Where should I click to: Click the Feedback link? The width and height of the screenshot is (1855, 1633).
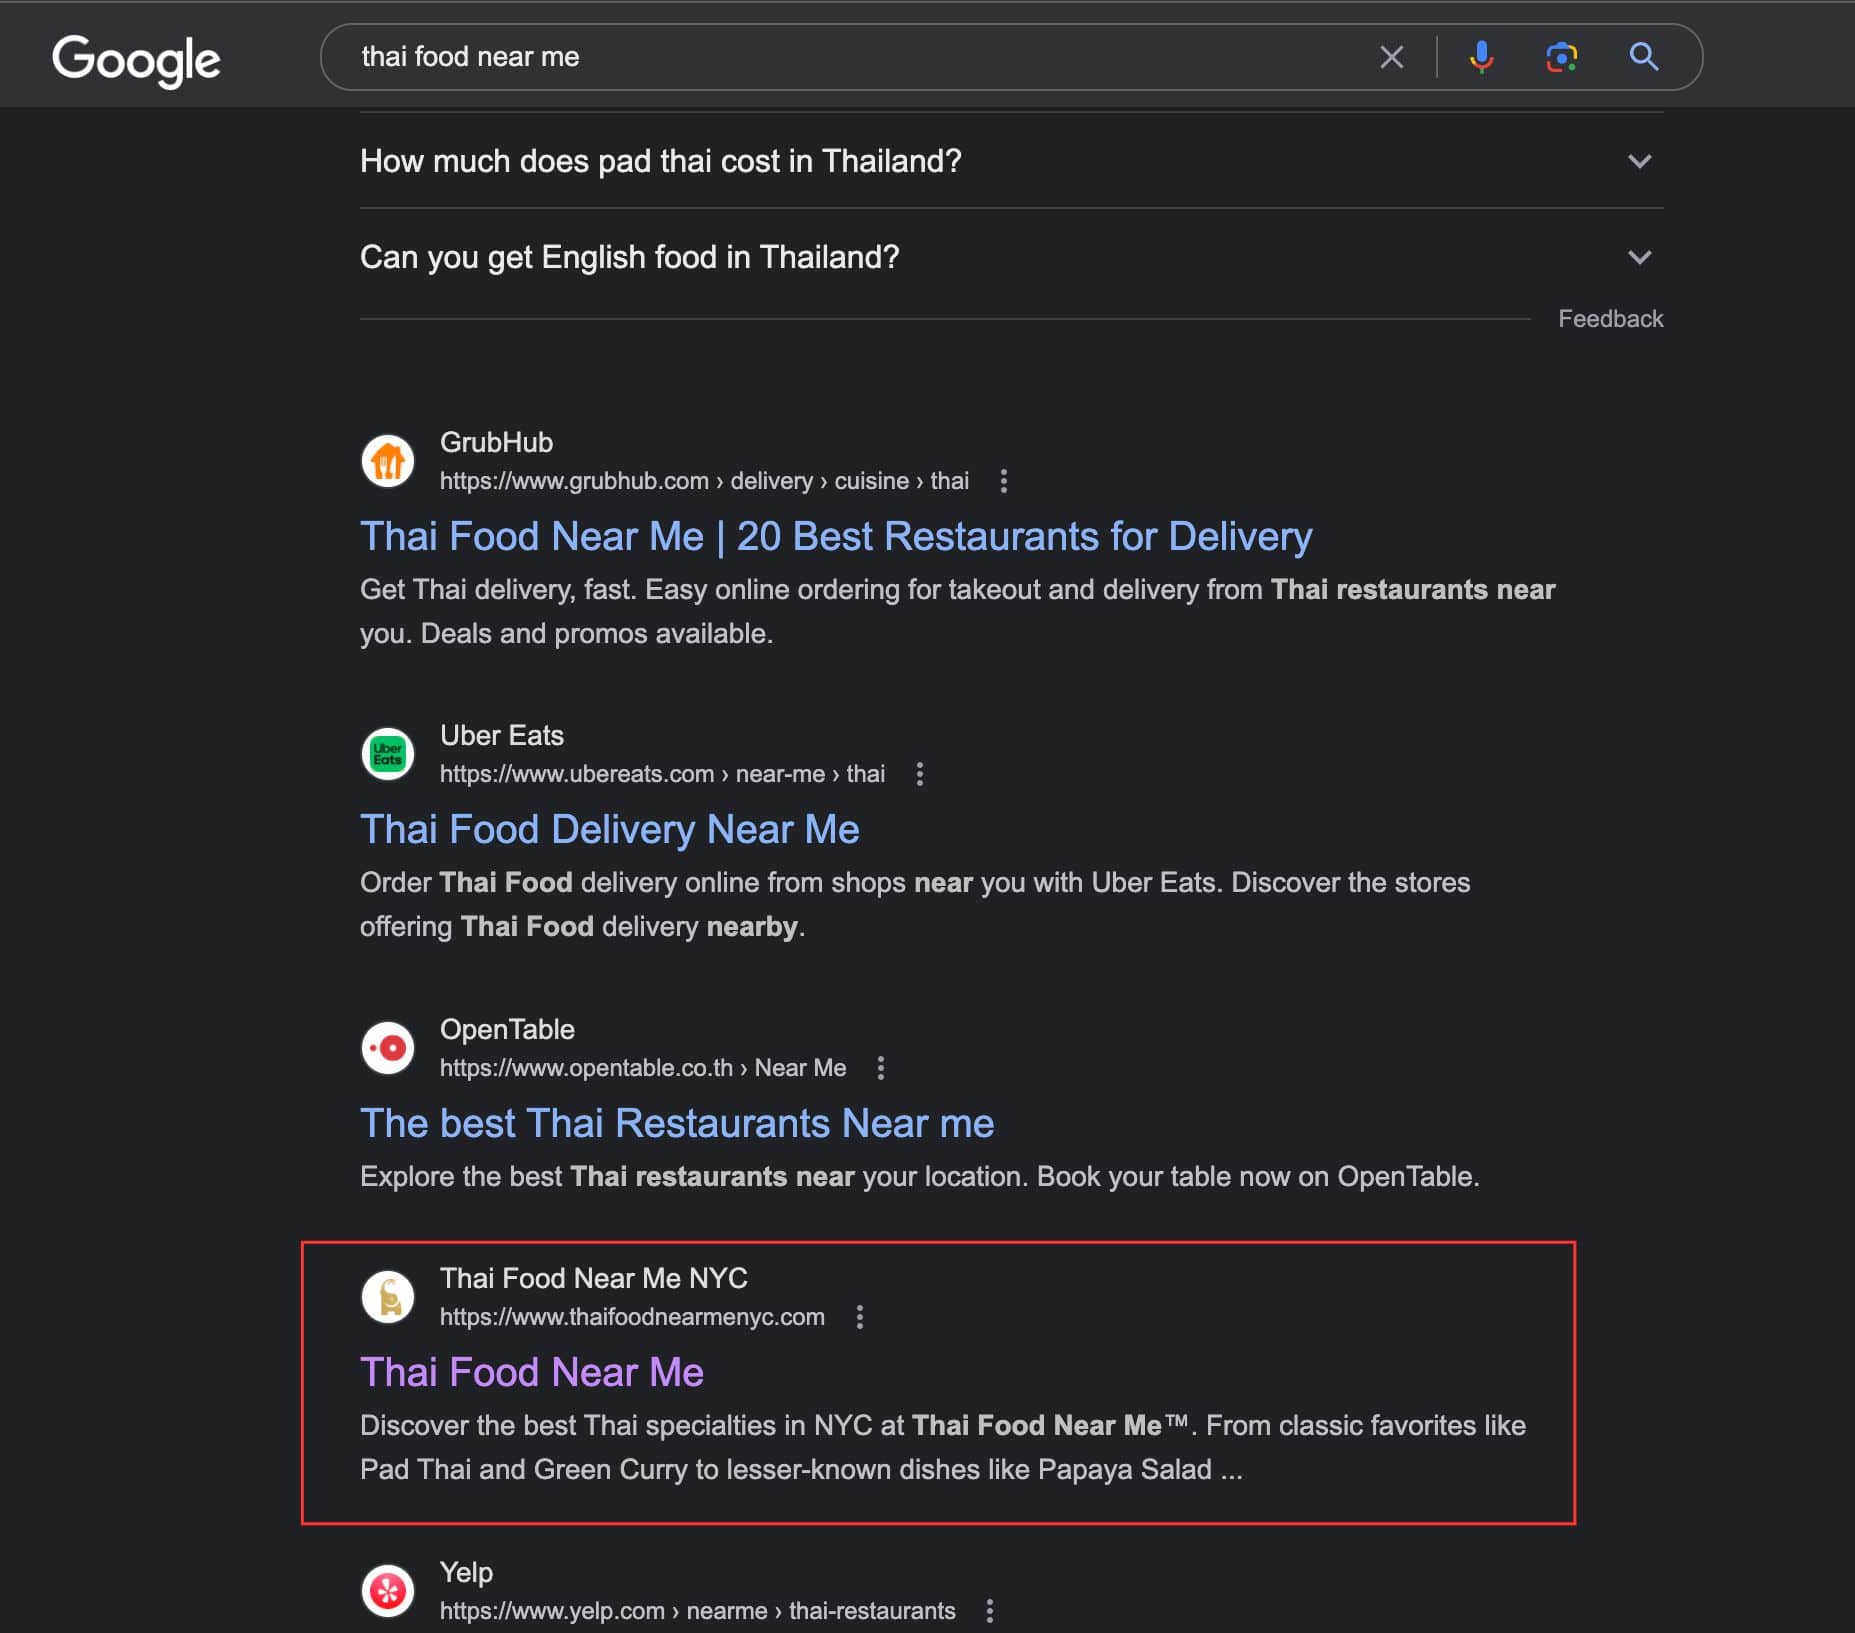pyautogui.click(x=1610, y=319)
